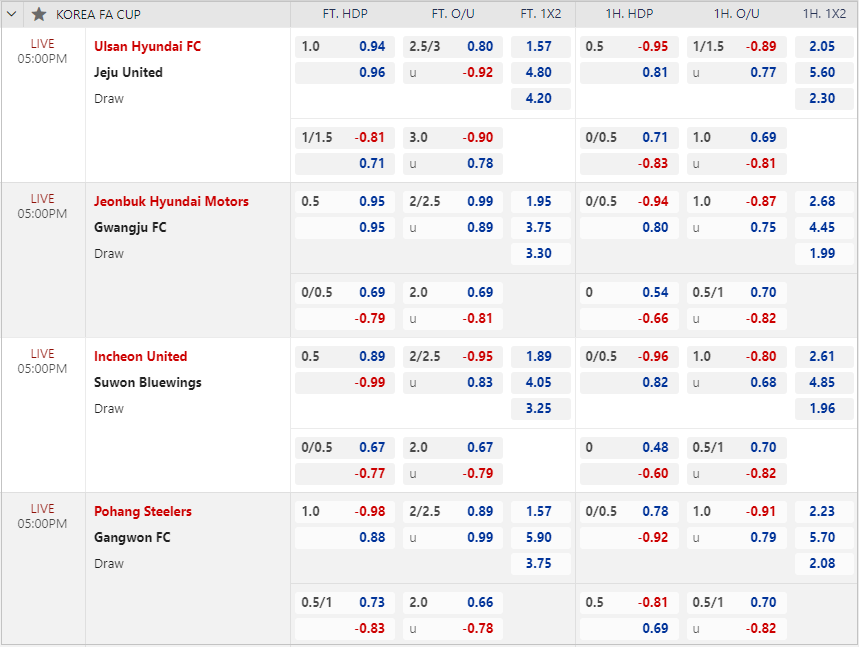
Task: Pick Incheon–Suwon full-time draw odds 3.25
Action: coord(540,409)
